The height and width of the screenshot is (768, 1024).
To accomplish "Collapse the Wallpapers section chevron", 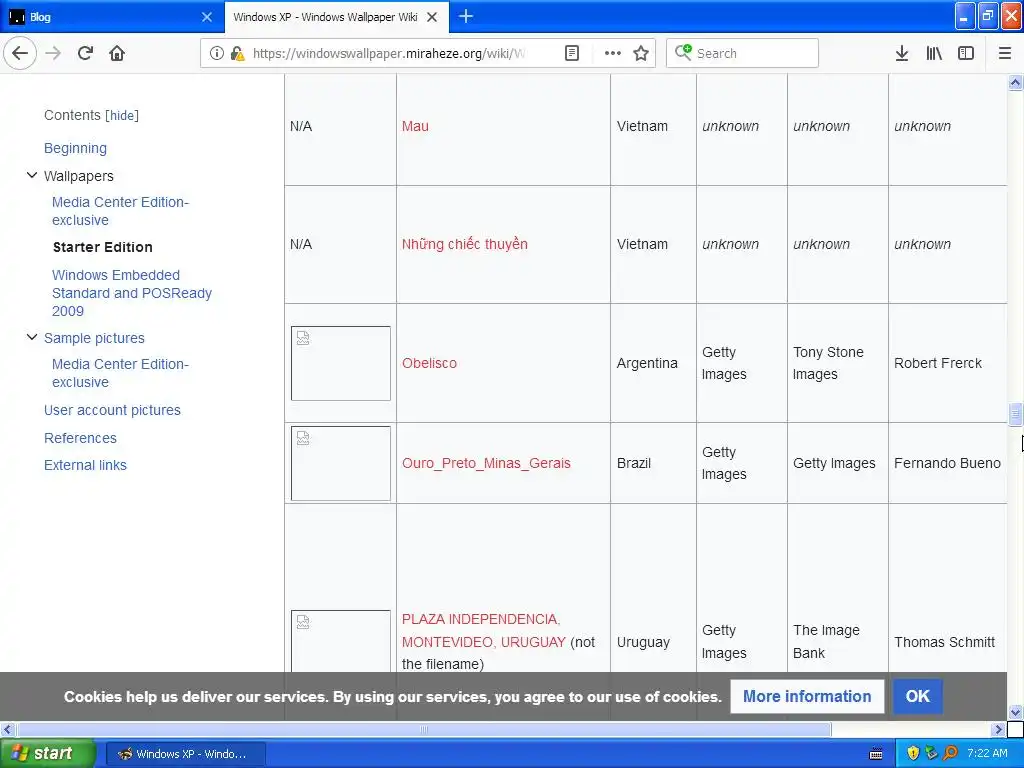I will 31,175.
